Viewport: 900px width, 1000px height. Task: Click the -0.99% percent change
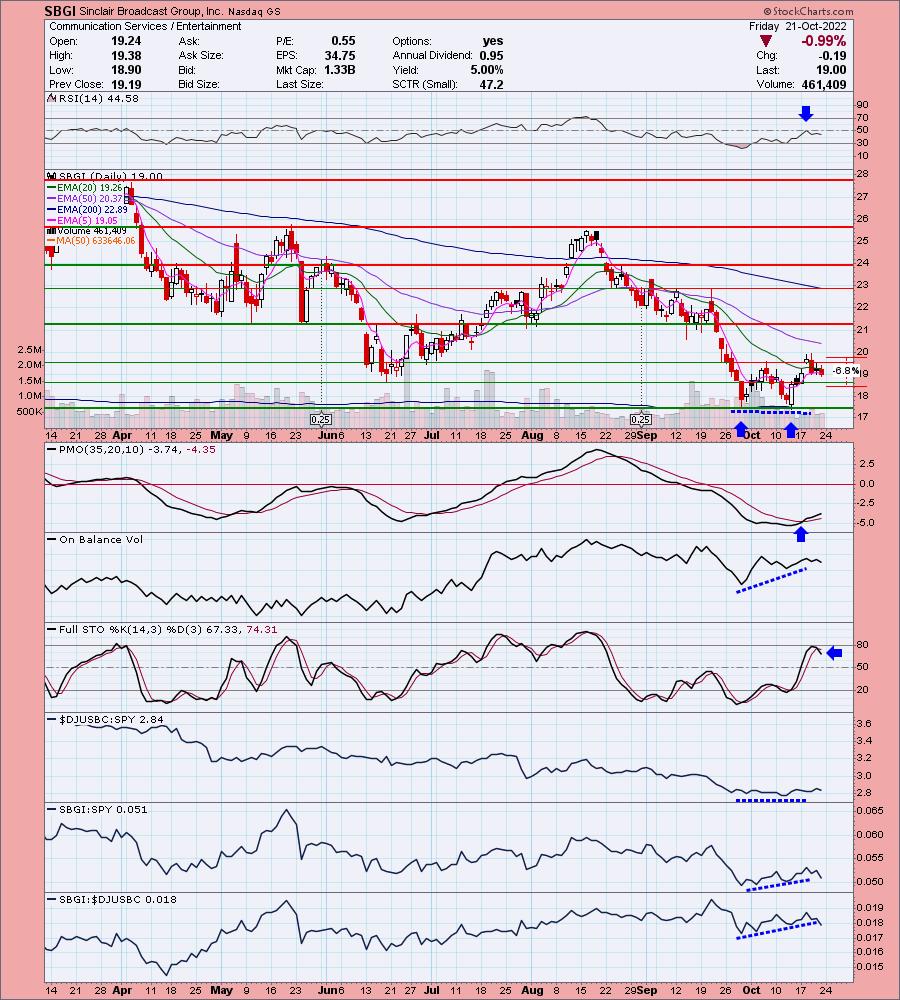[x=823, y=41]
